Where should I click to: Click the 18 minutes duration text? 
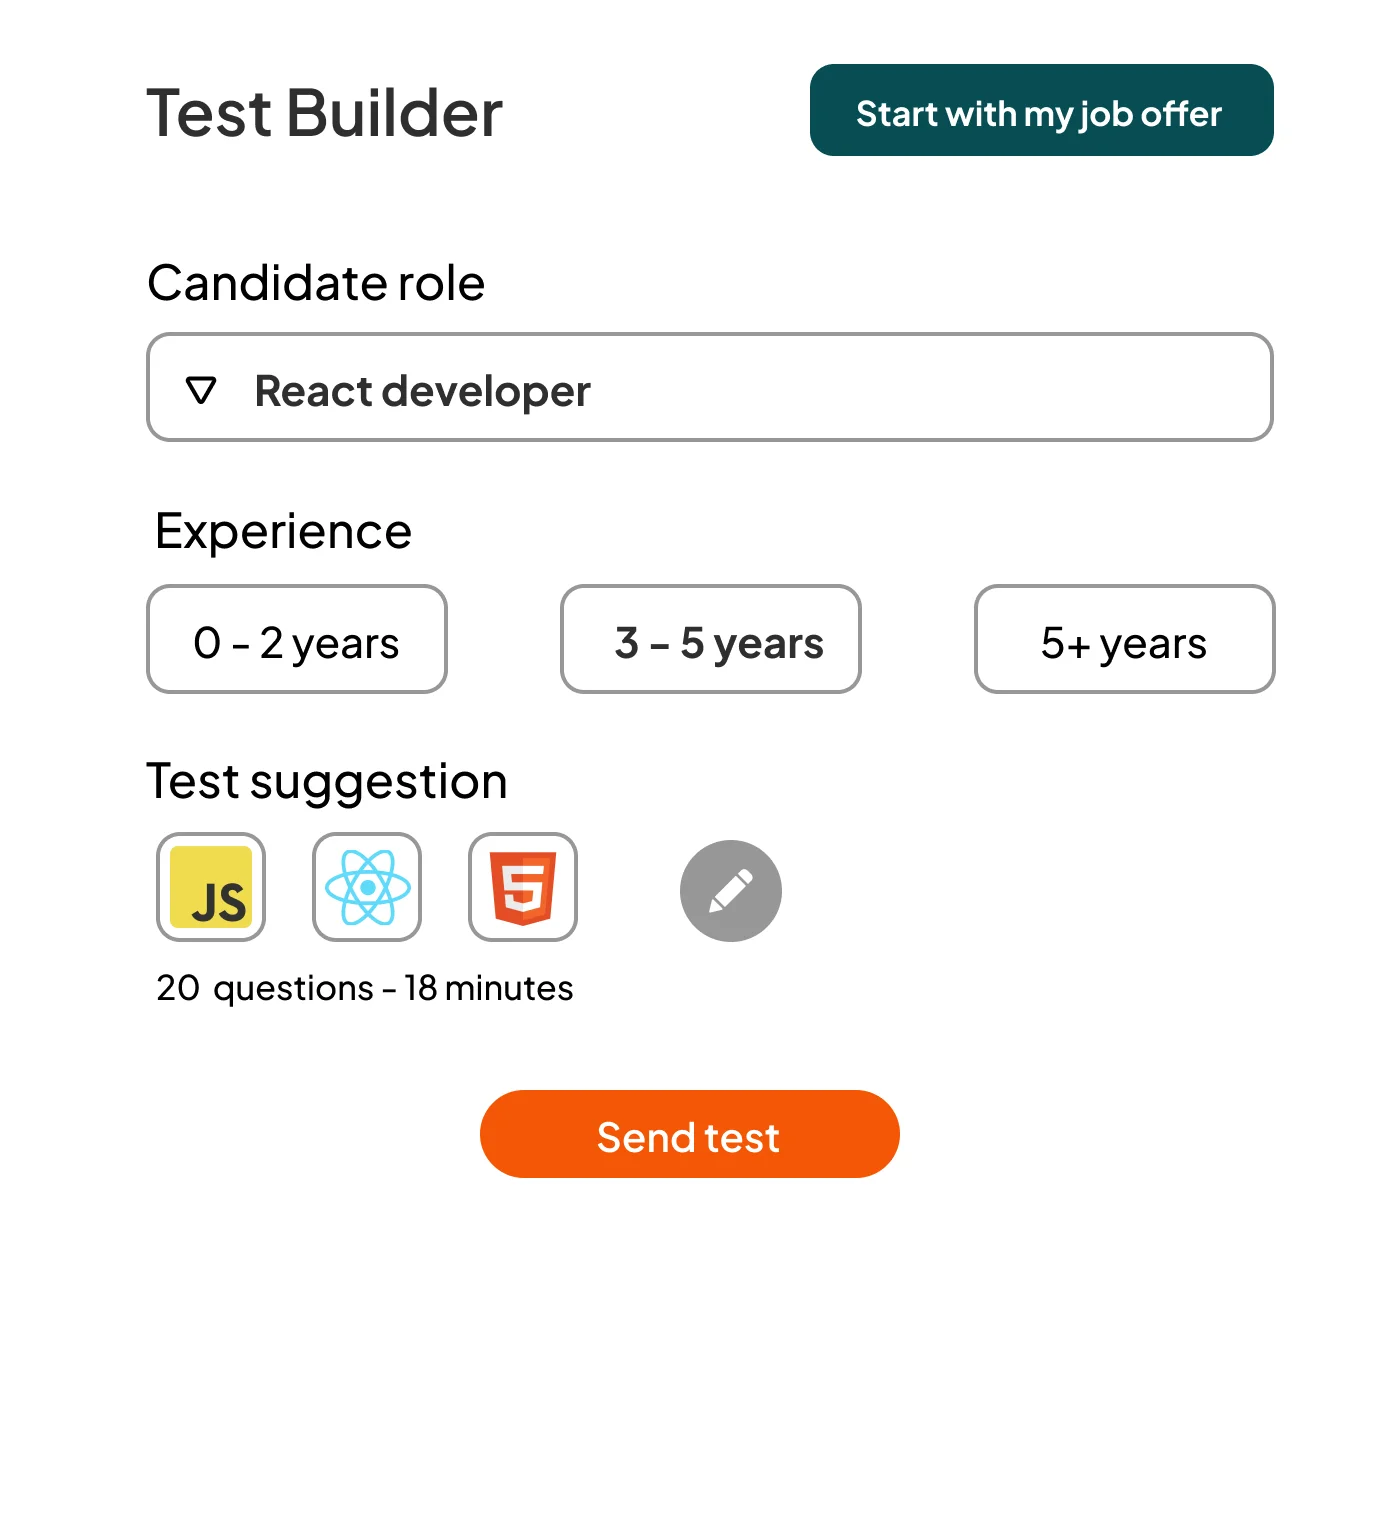[489, 988]
